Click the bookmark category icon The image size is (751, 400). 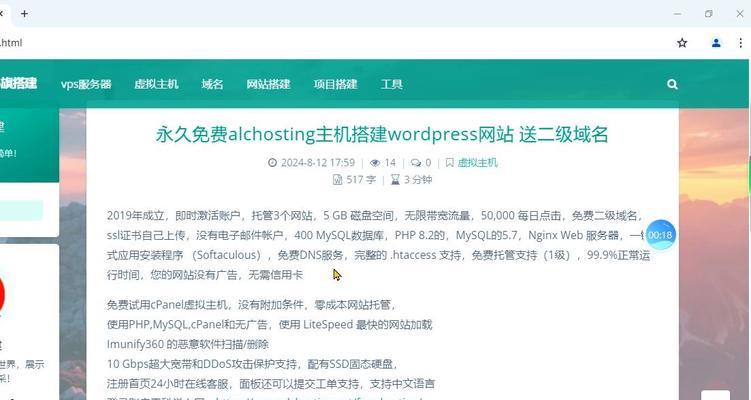click(449, 163)
